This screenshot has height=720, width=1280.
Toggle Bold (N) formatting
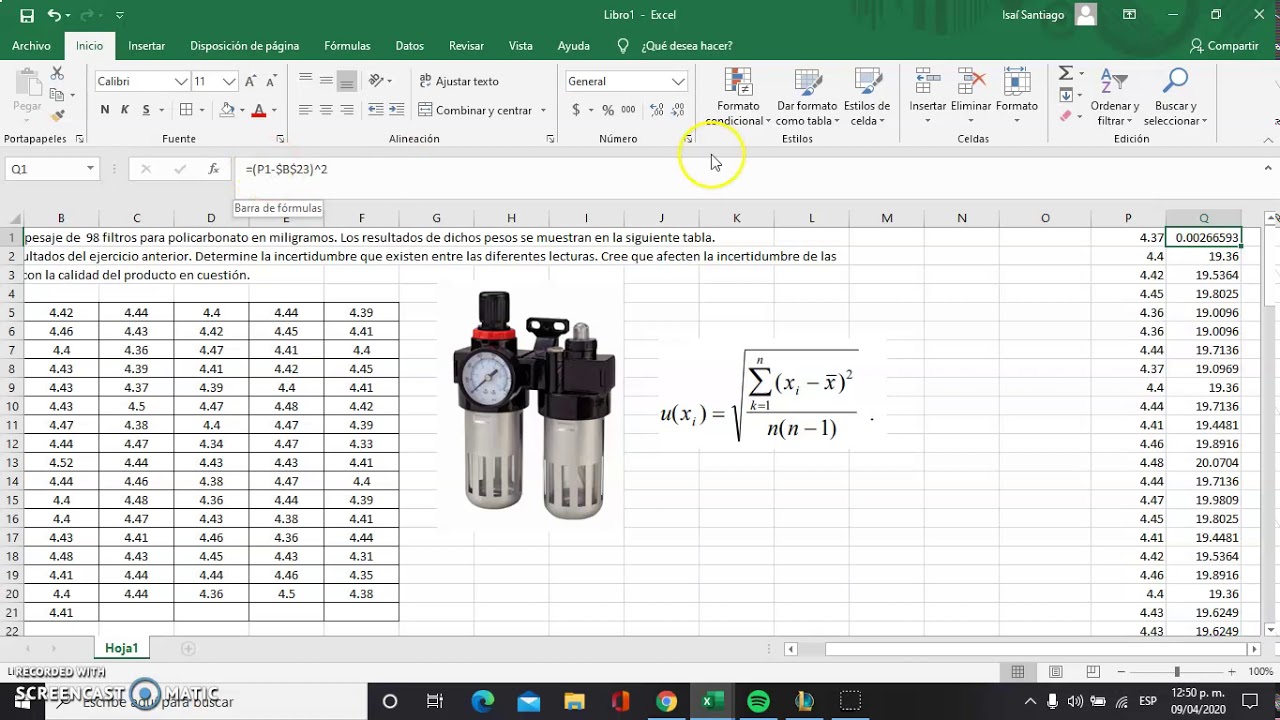(105, 110)
